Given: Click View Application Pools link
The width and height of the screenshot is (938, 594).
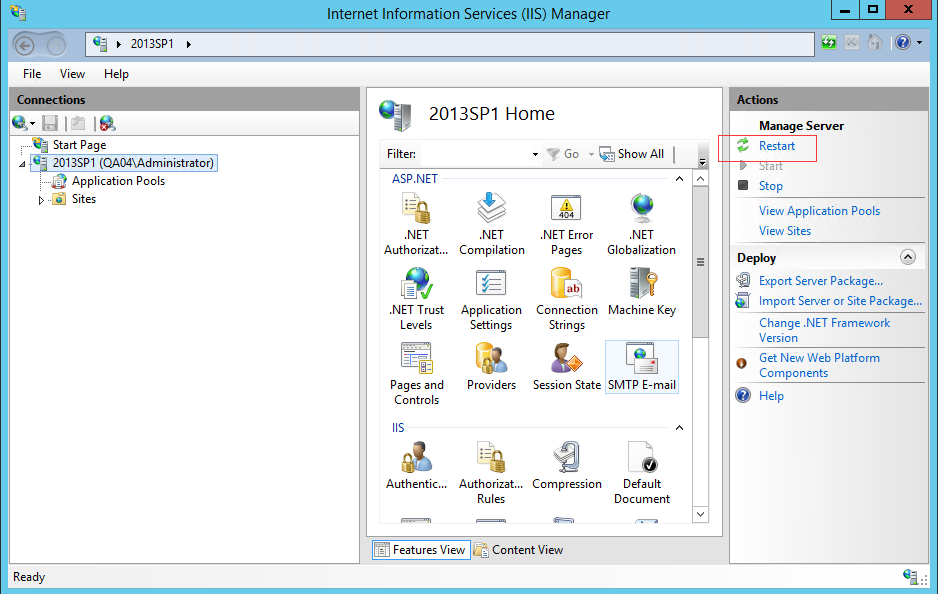Looking at the screenshot, I should (819, 211).
